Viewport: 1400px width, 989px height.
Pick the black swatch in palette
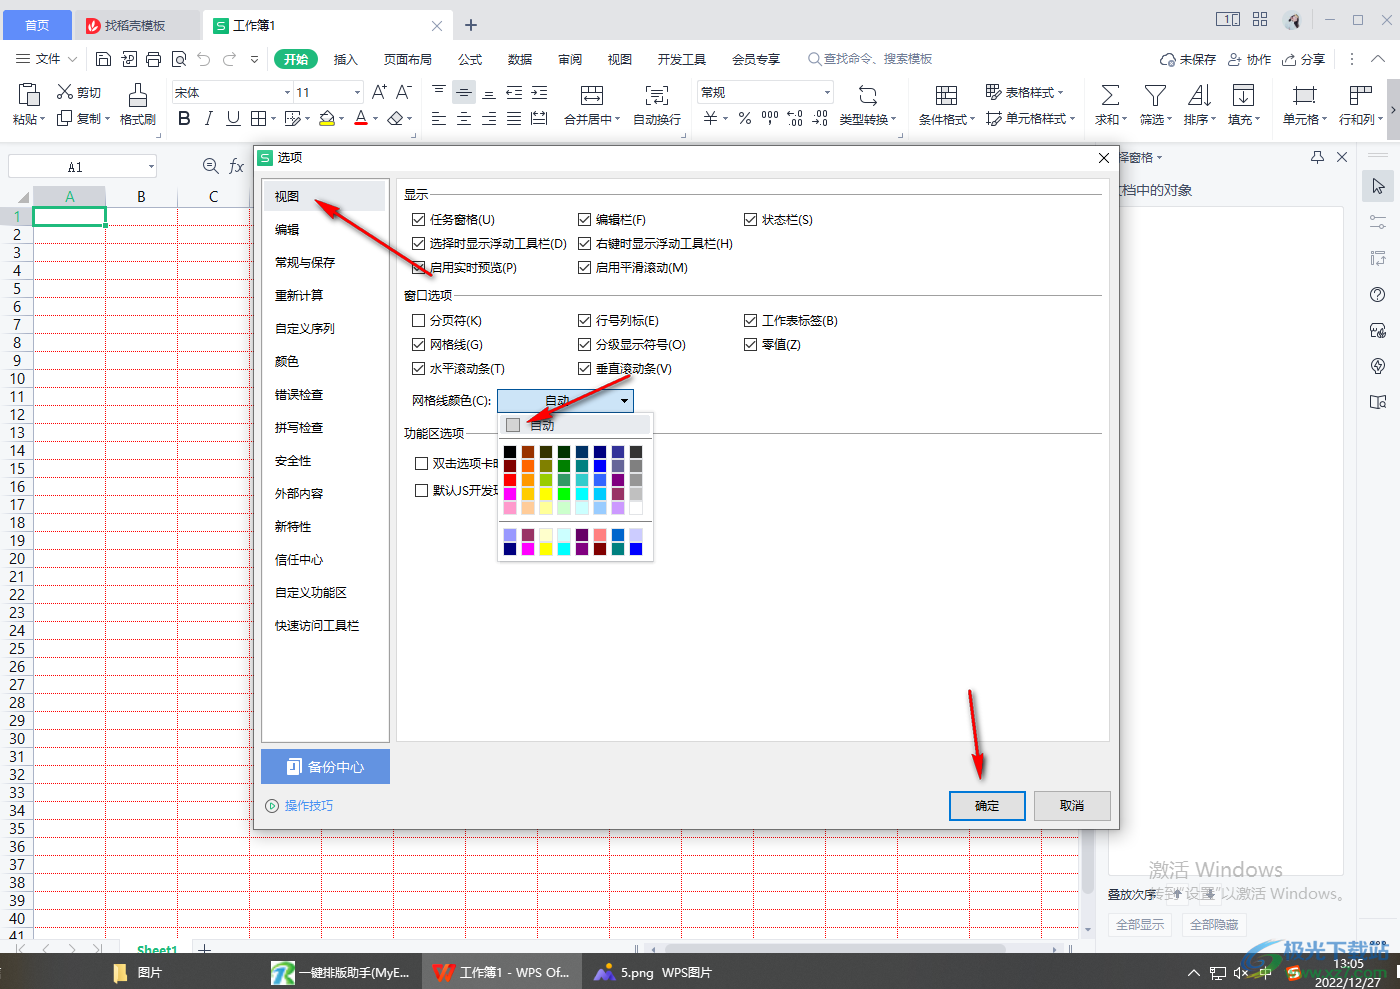[x=510, y=451]
